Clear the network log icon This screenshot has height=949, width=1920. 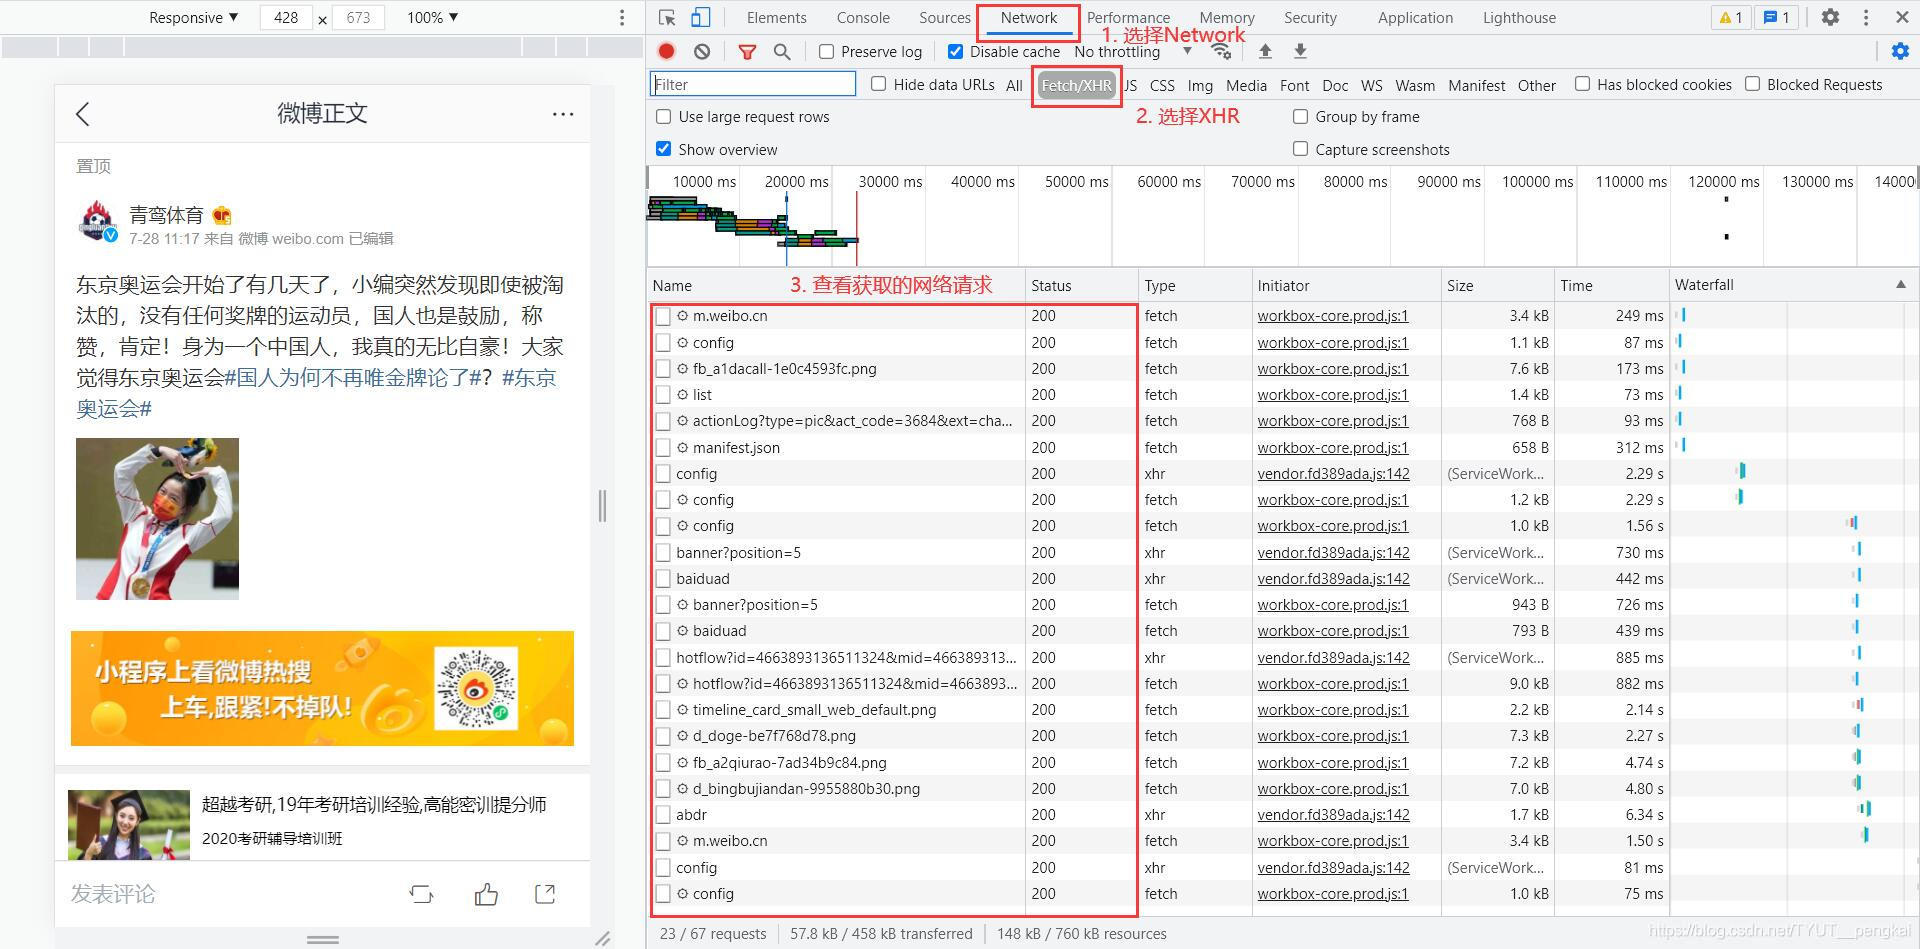[x=702, y=51]
